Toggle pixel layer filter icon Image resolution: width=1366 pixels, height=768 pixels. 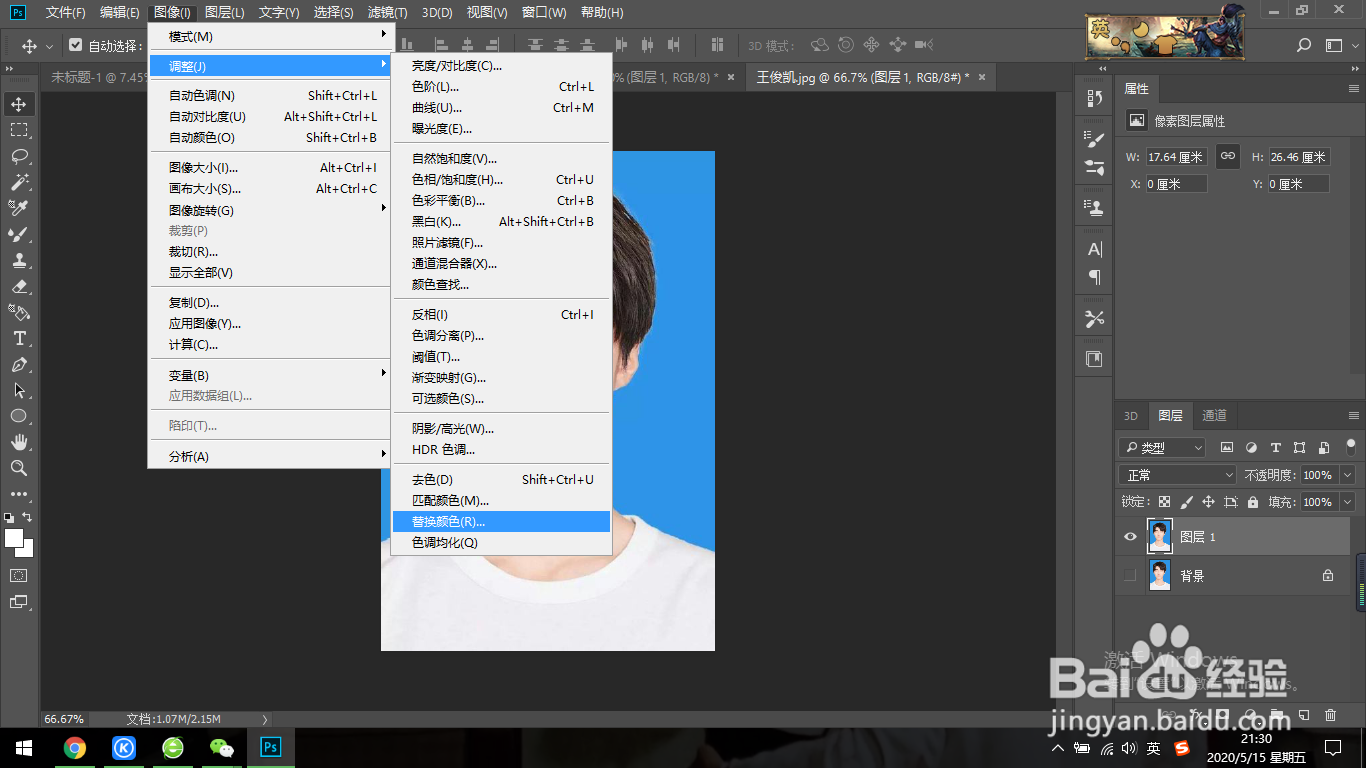[1227, 447]
